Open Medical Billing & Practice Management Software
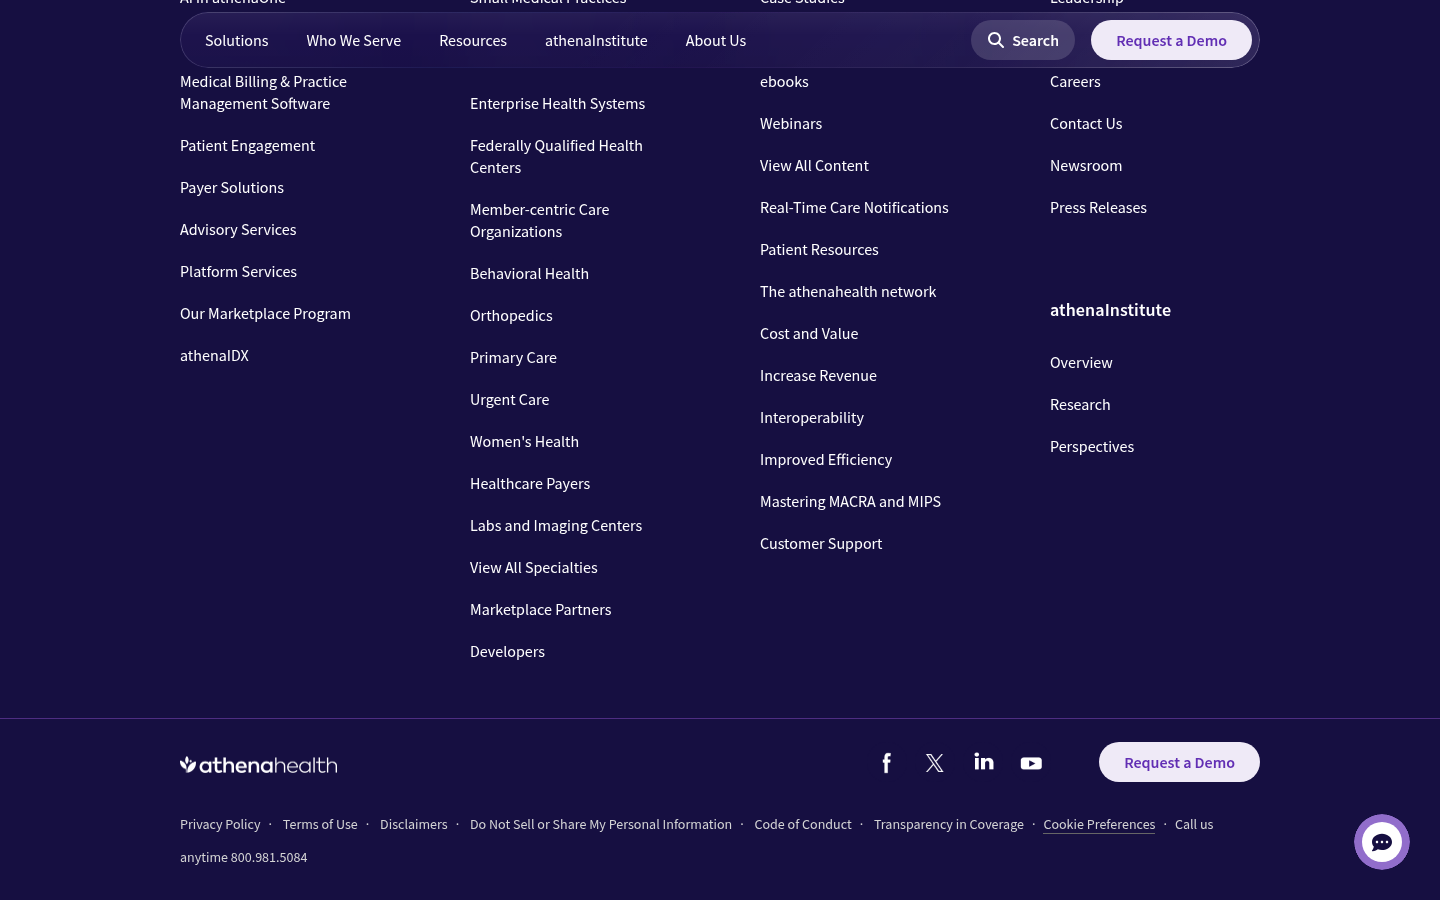Screen dimensions: 1440x900 tap(263, 92)
